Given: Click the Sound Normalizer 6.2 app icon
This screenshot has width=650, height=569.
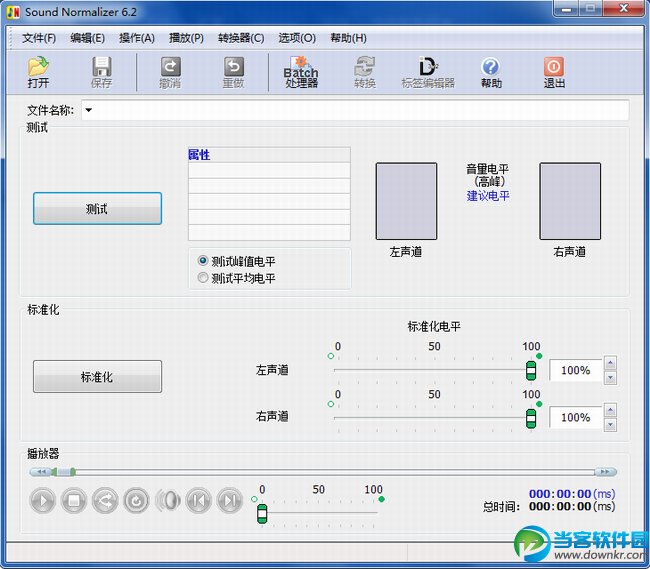Looking at the screenshot, I should click(x=13, y=12).
